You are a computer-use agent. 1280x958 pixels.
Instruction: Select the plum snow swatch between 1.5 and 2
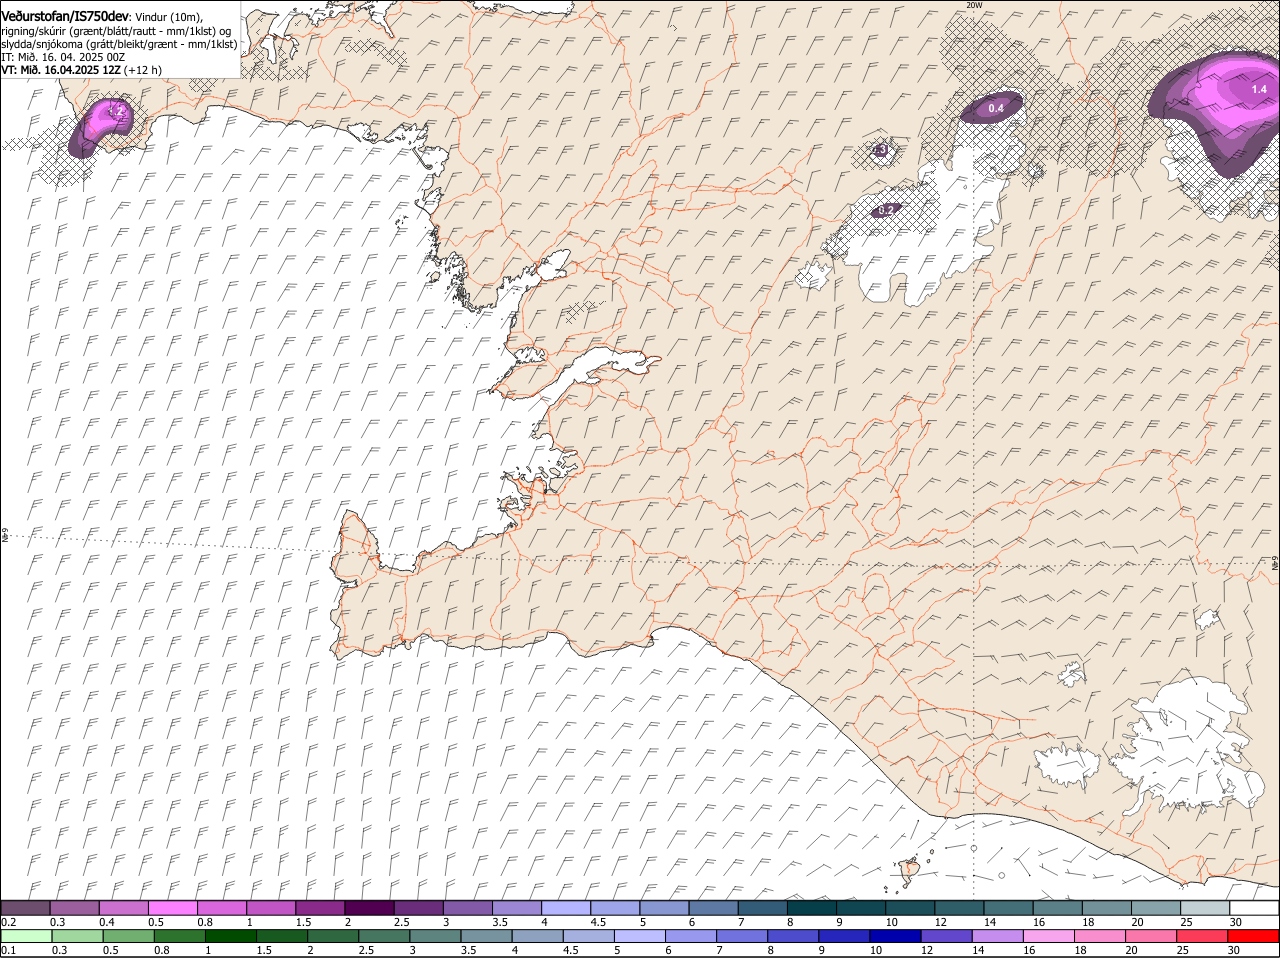(x=319, y=907)
